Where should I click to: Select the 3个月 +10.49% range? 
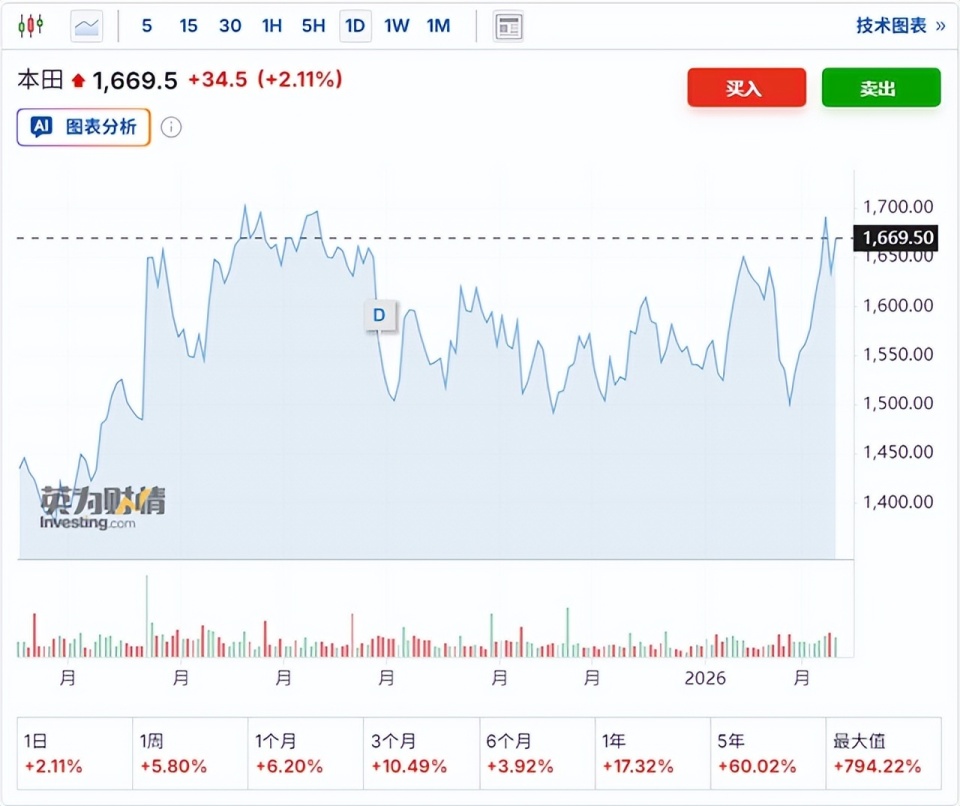coord(422,753)
